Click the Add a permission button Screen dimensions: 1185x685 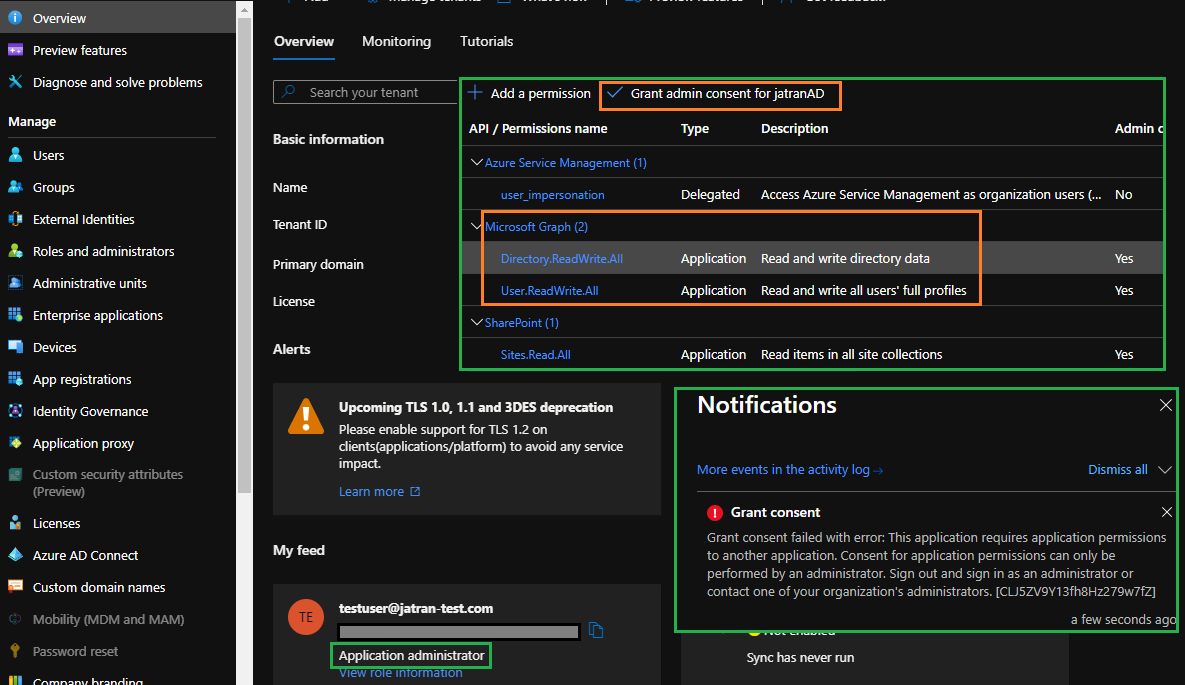pyautogui.click(x=529, y=93)
